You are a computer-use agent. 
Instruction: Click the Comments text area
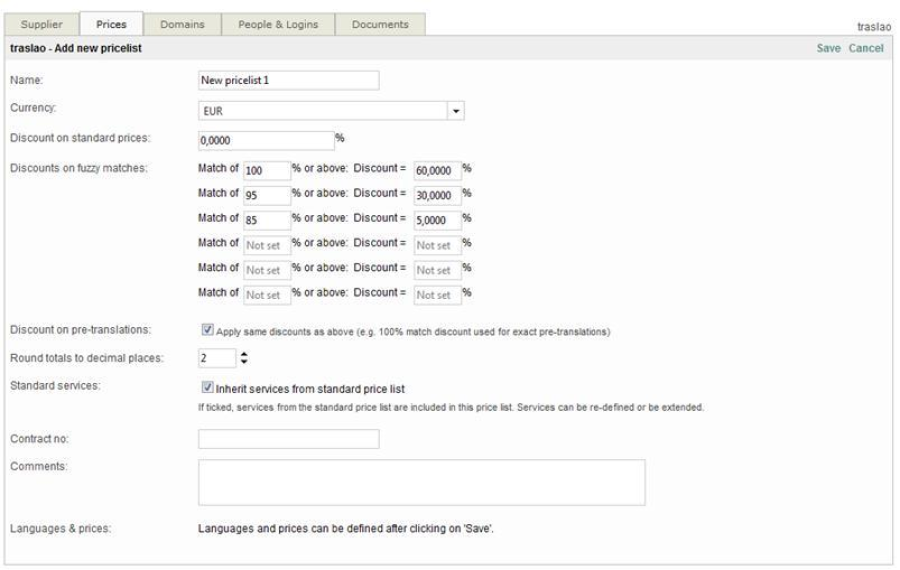point(421,482)
